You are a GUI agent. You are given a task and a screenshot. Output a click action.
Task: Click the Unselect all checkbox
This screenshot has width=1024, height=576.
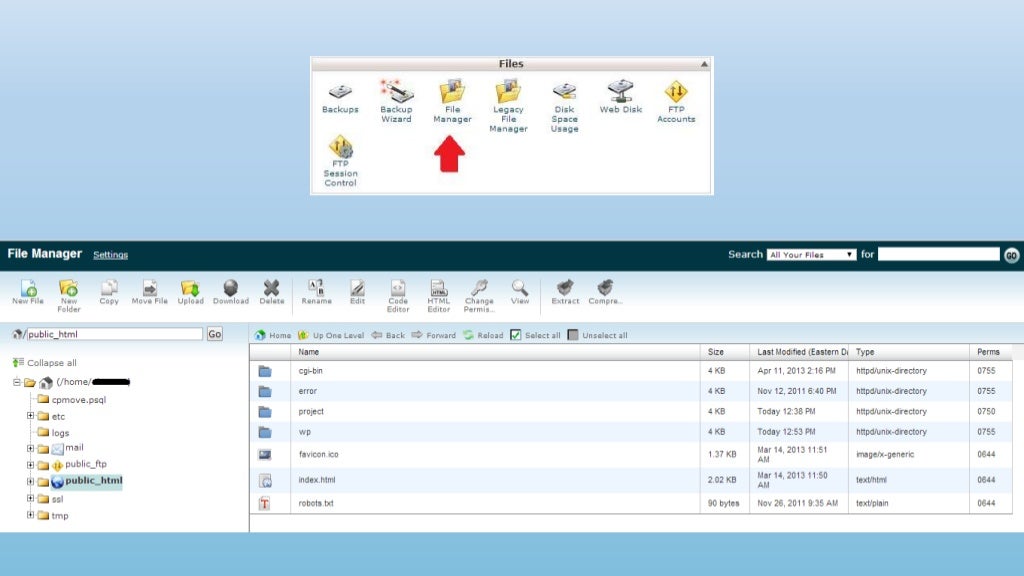[x=573, y=335]
